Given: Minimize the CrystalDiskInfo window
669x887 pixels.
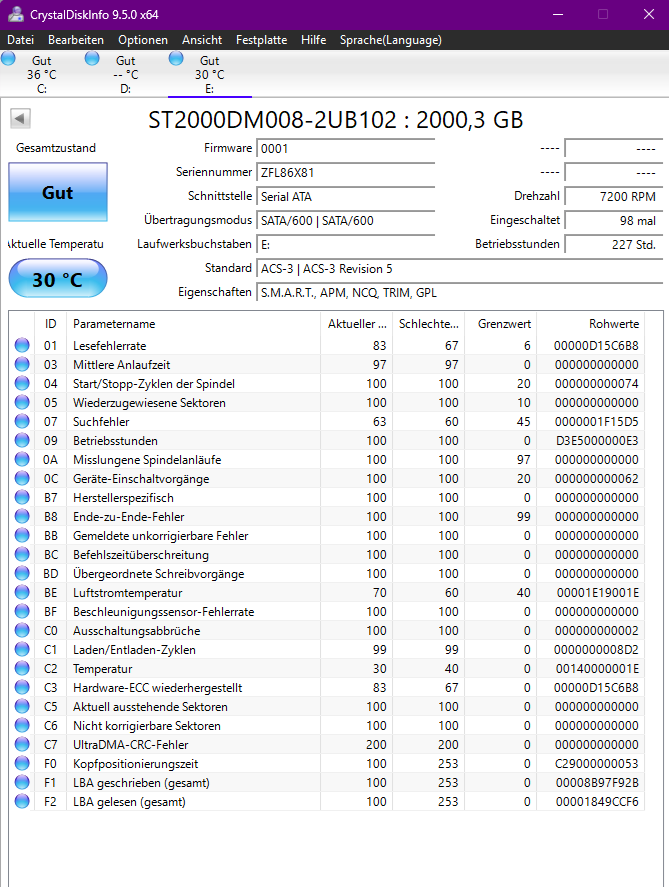Looking at the screenshot, I should pyautogui.click(x=558, y=14).
